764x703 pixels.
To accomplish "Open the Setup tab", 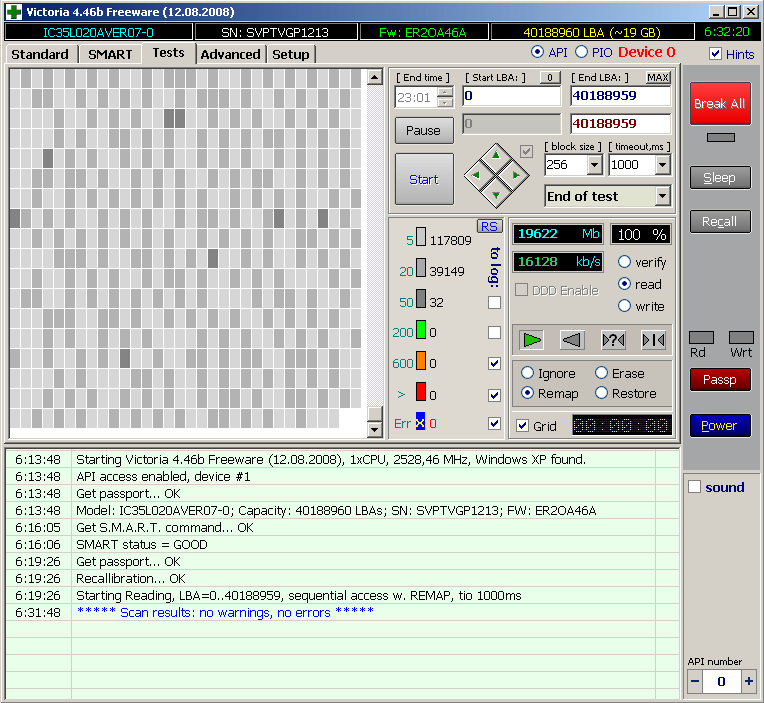I will pyautogui.click(x=291, y=54).
